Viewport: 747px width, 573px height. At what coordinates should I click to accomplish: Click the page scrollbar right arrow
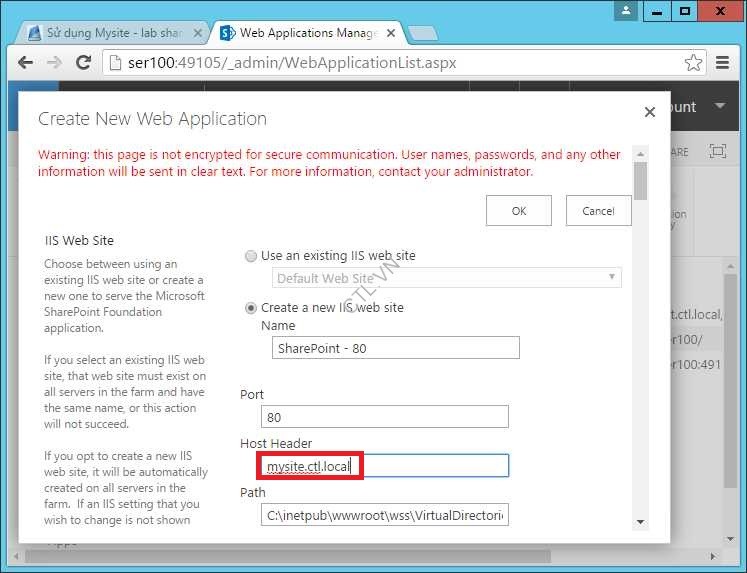(x=713, y=556)
